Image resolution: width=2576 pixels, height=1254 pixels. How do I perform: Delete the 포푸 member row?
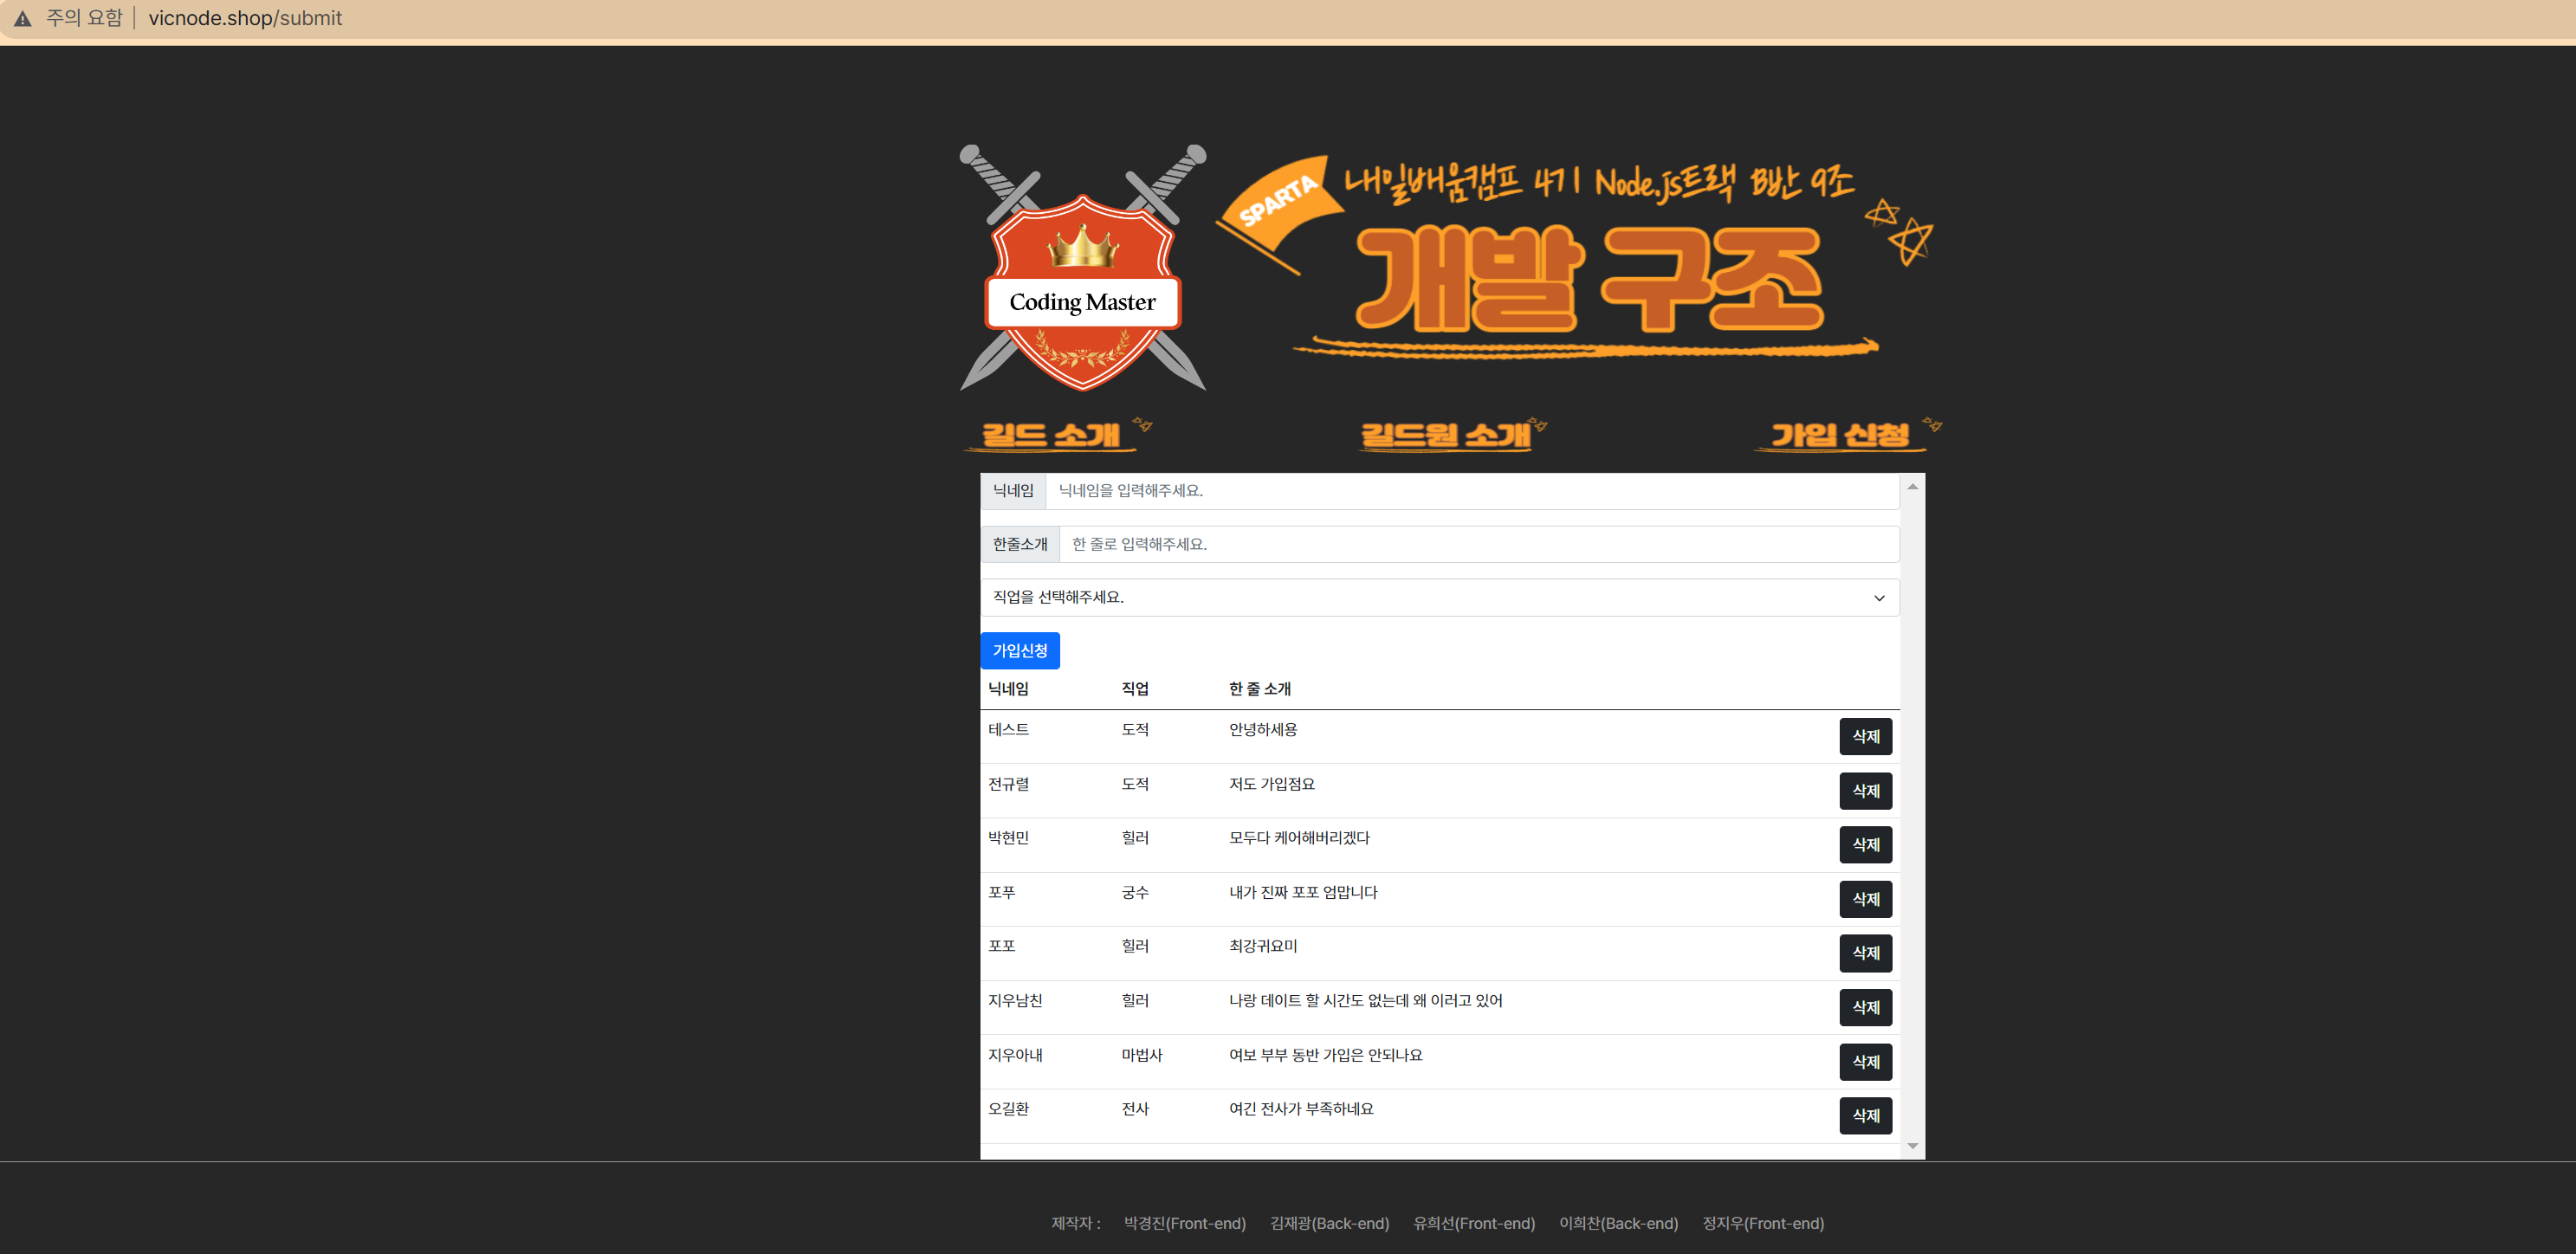point(1865,898)
